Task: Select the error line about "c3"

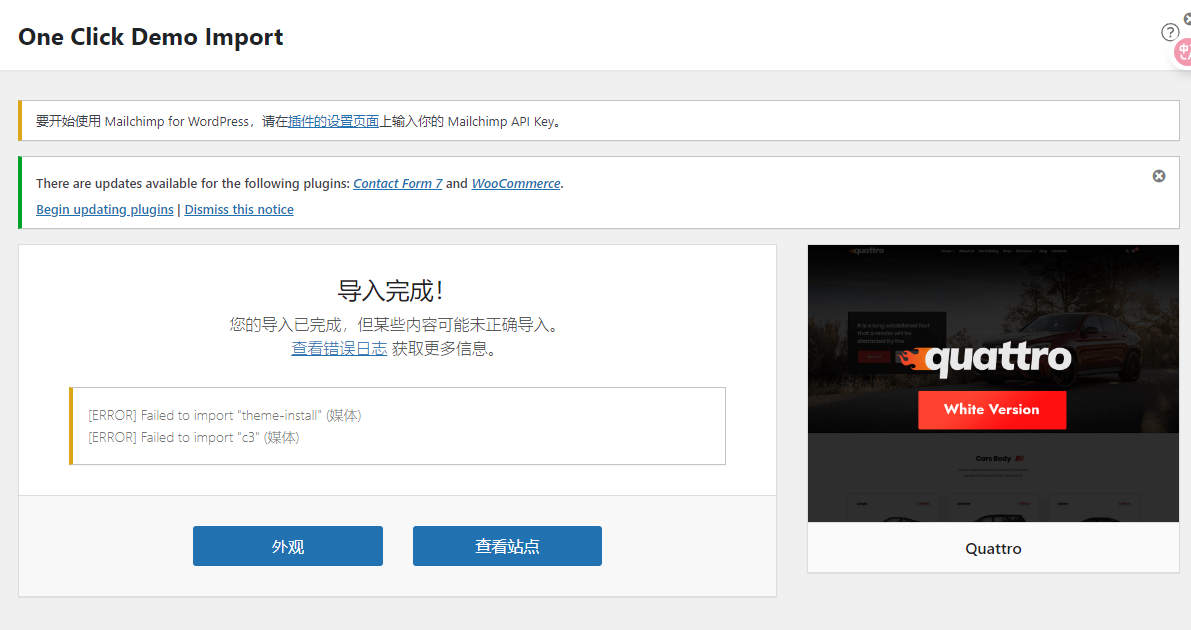Action: click(x=194, y=438)
